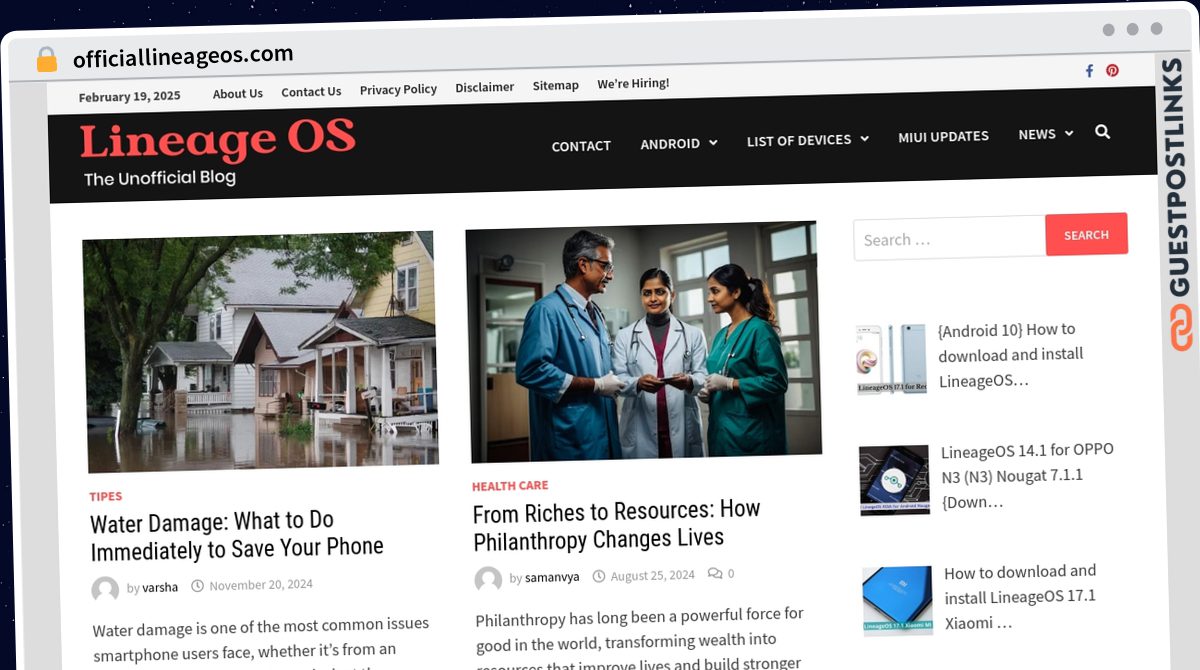View author samanvya's posts
The height and width of the screenshot is (670, 1200).
(x=552, y=578)
